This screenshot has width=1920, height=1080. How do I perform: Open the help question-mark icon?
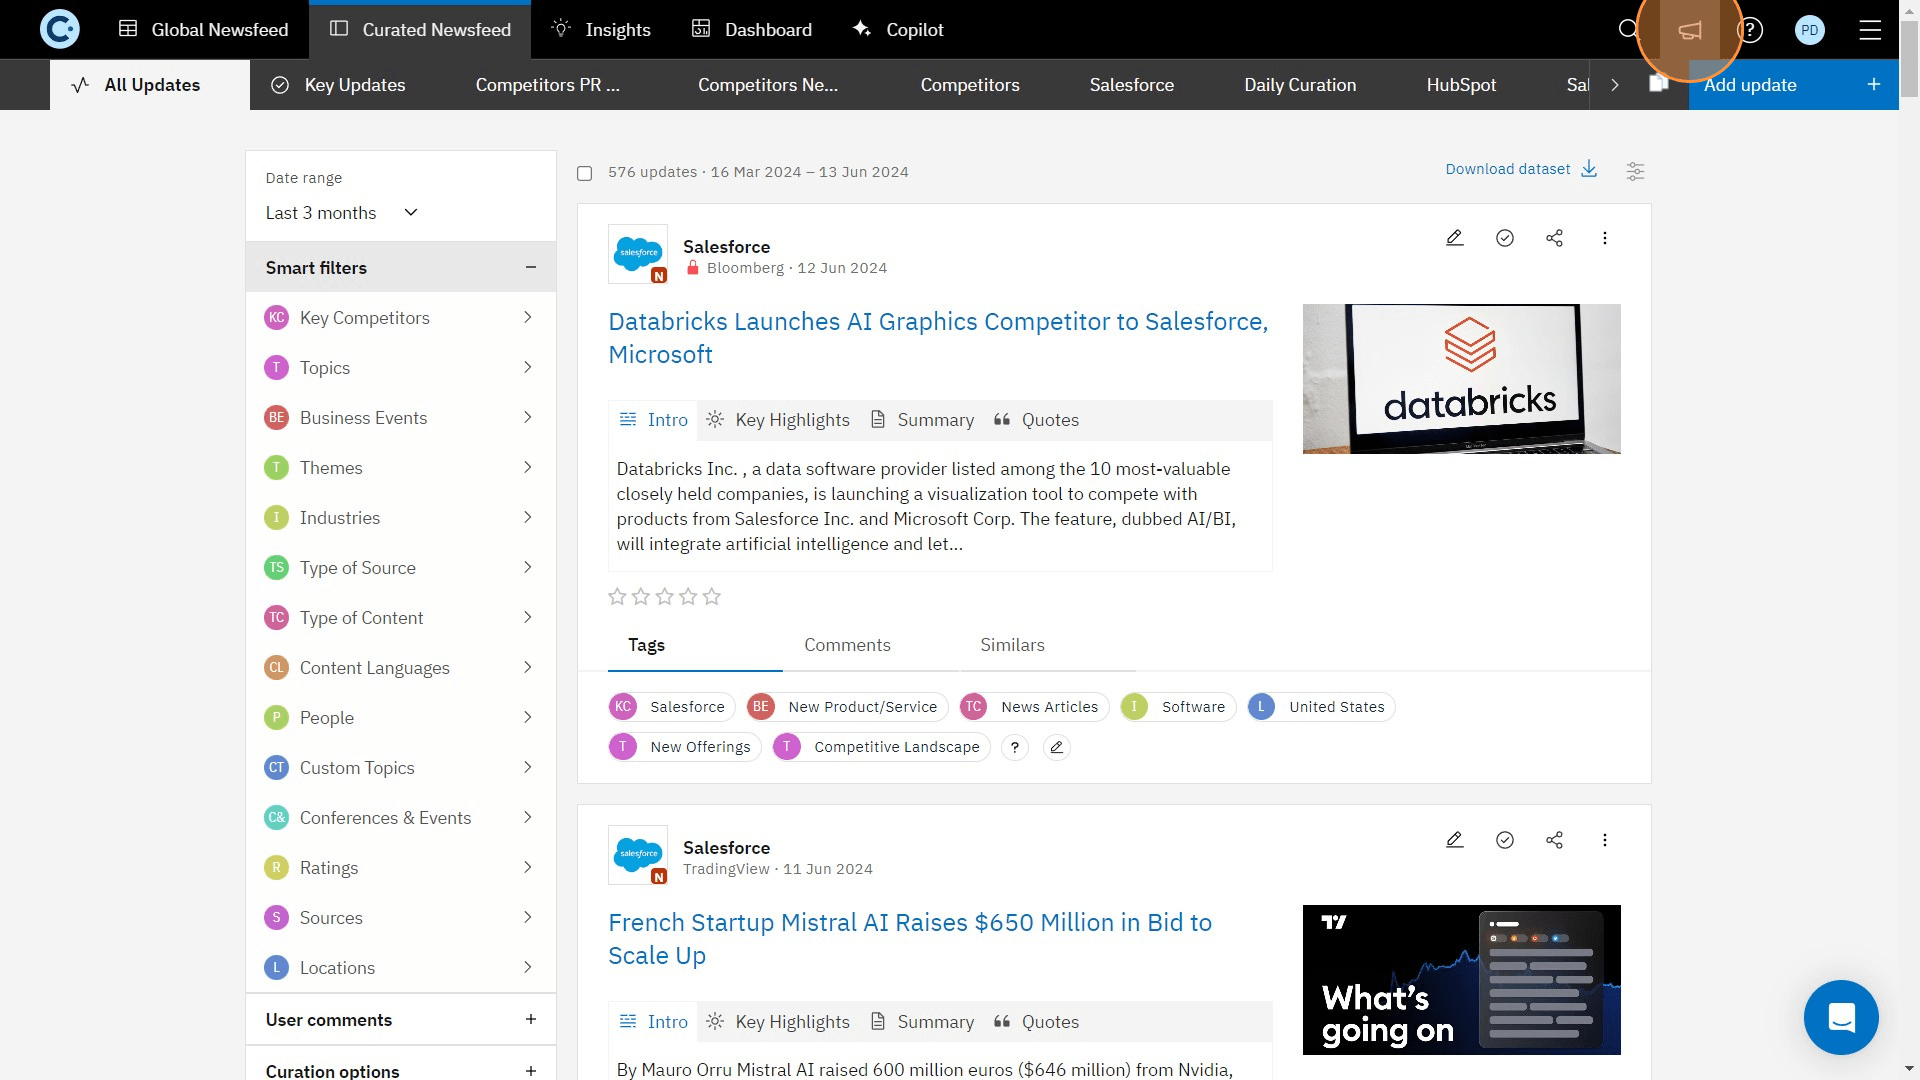point(1751,29)
